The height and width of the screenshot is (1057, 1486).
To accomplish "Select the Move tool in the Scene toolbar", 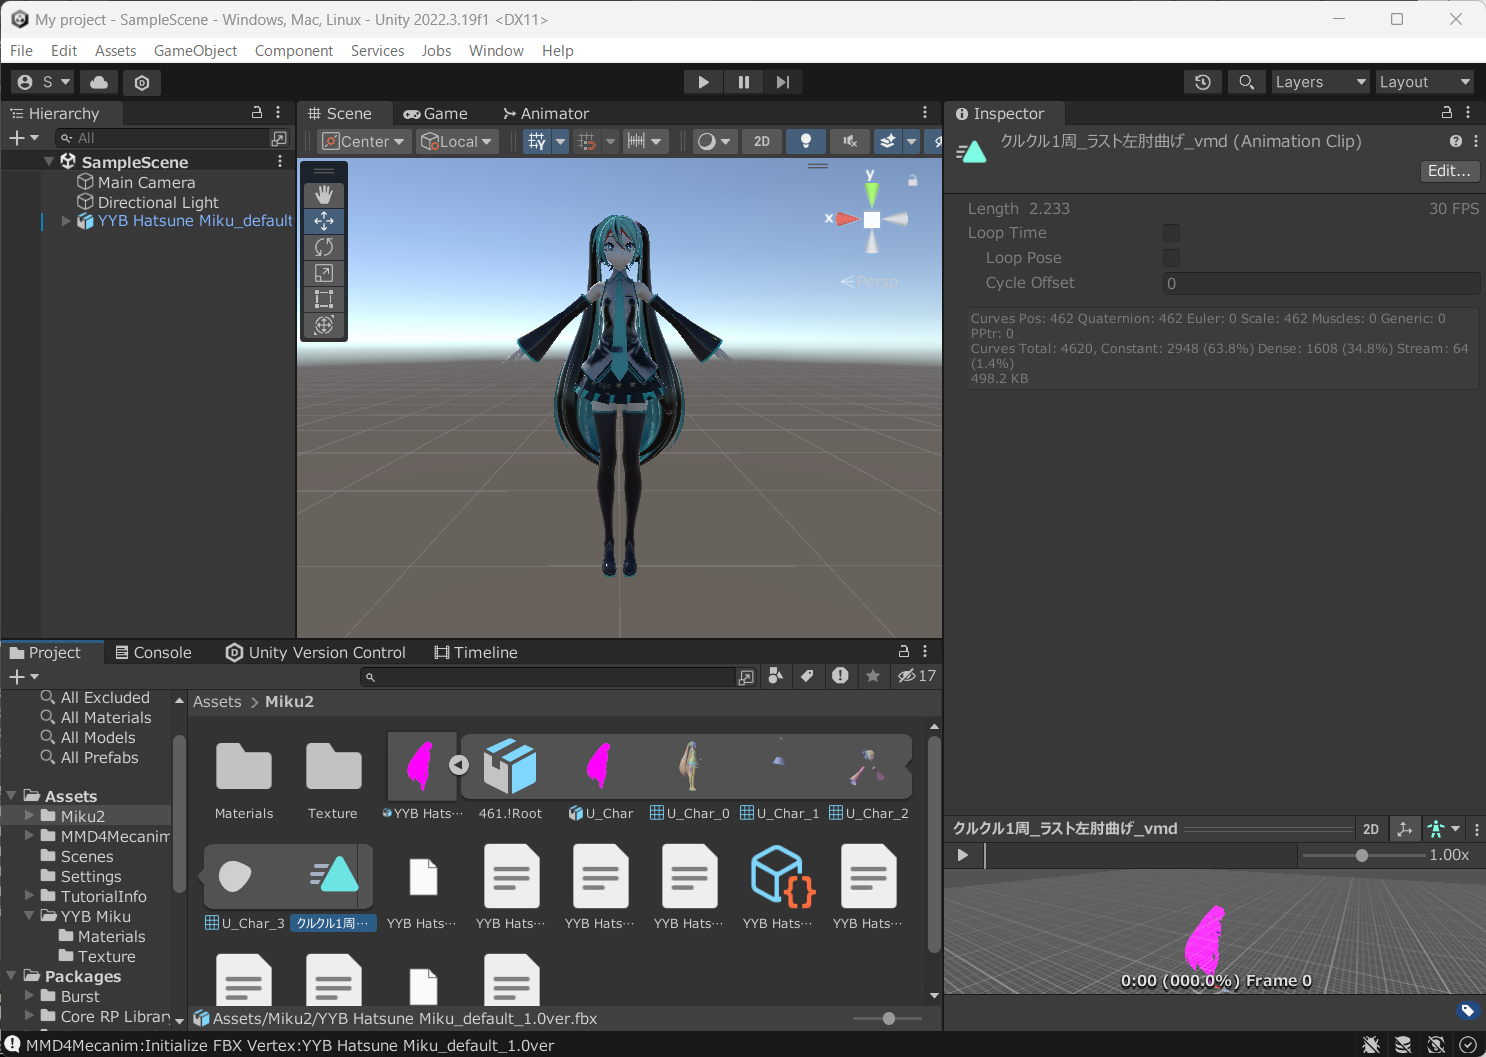I will point(323,221).
